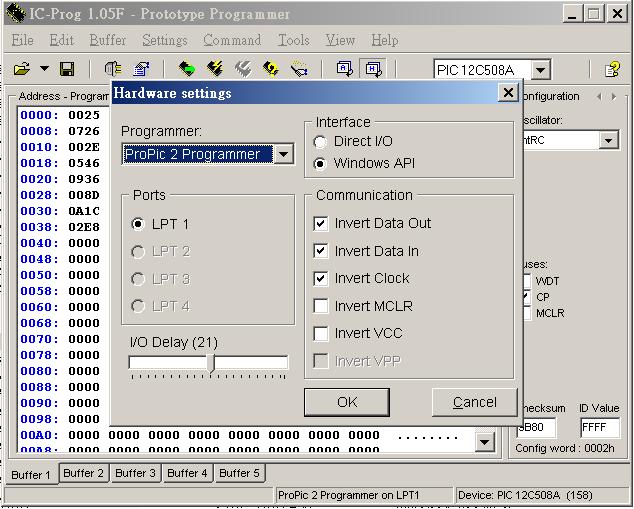The height and width of the screenshot is (509, 634).
Task: Click the Read All chip icon
Action: (186, 69)
